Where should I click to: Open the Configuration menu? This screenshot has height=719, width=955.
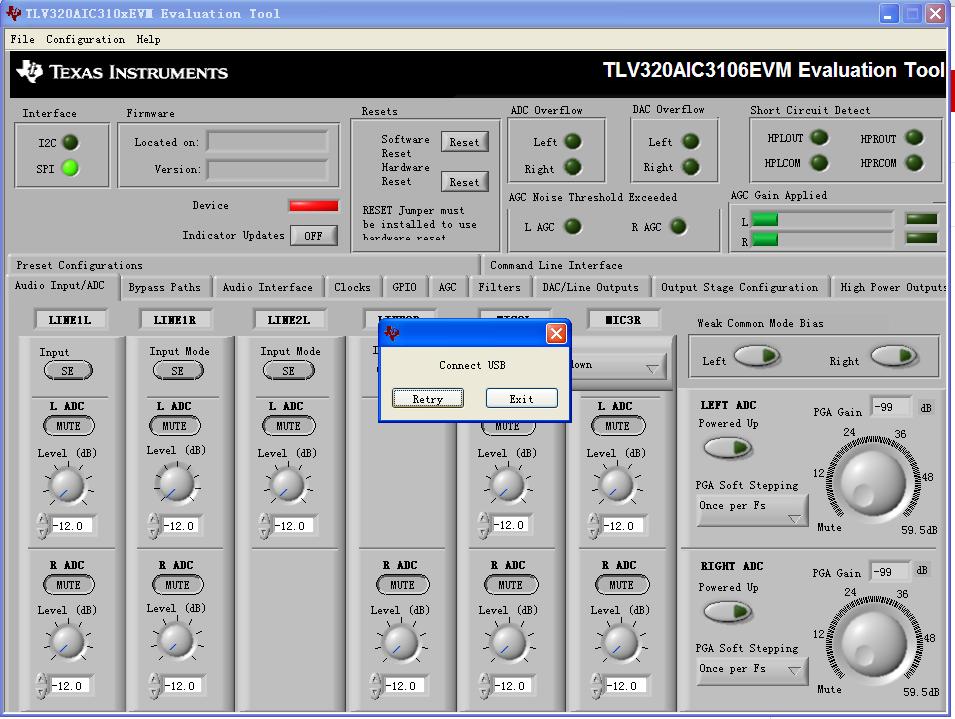click(x=85, y=40)
